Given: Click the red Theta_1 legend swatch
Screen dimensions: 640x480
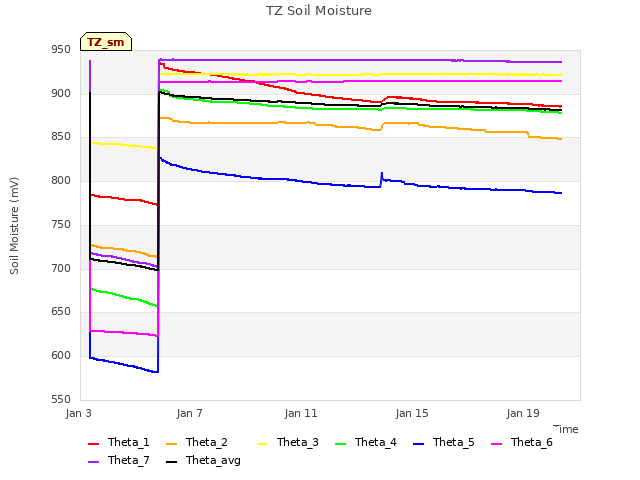Looking at the screenshot, I should (93, 444).
